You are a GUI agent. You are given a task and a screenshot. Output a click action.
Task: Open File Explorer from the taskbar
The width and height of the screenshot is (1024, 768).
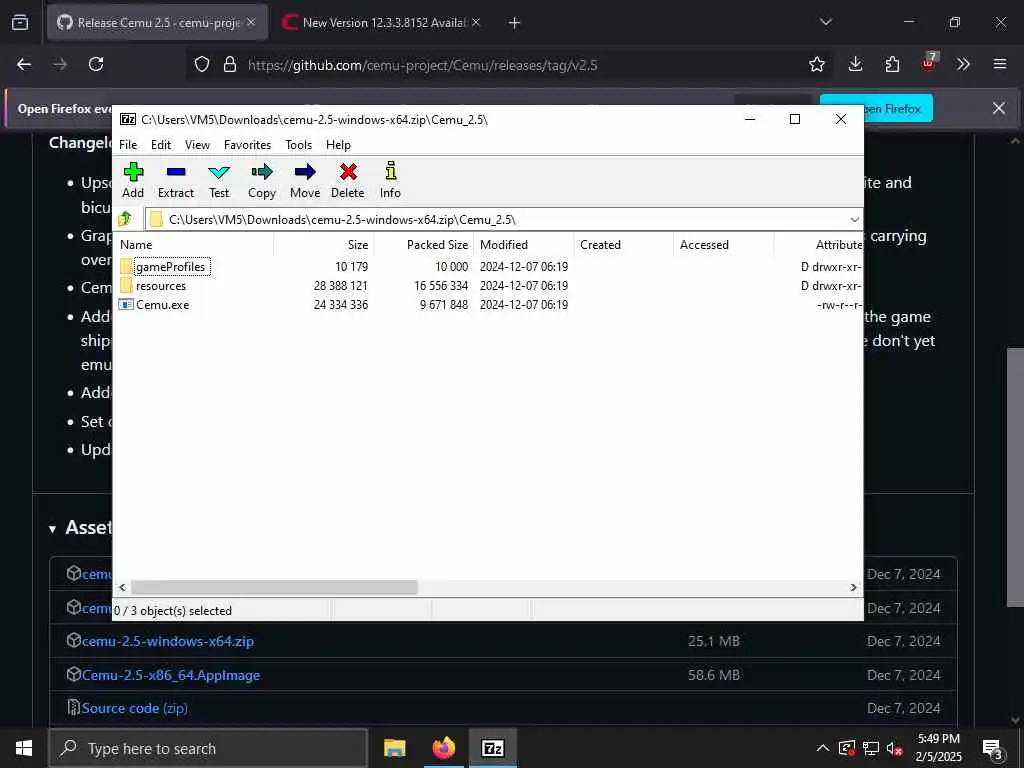tap(394, 748)
